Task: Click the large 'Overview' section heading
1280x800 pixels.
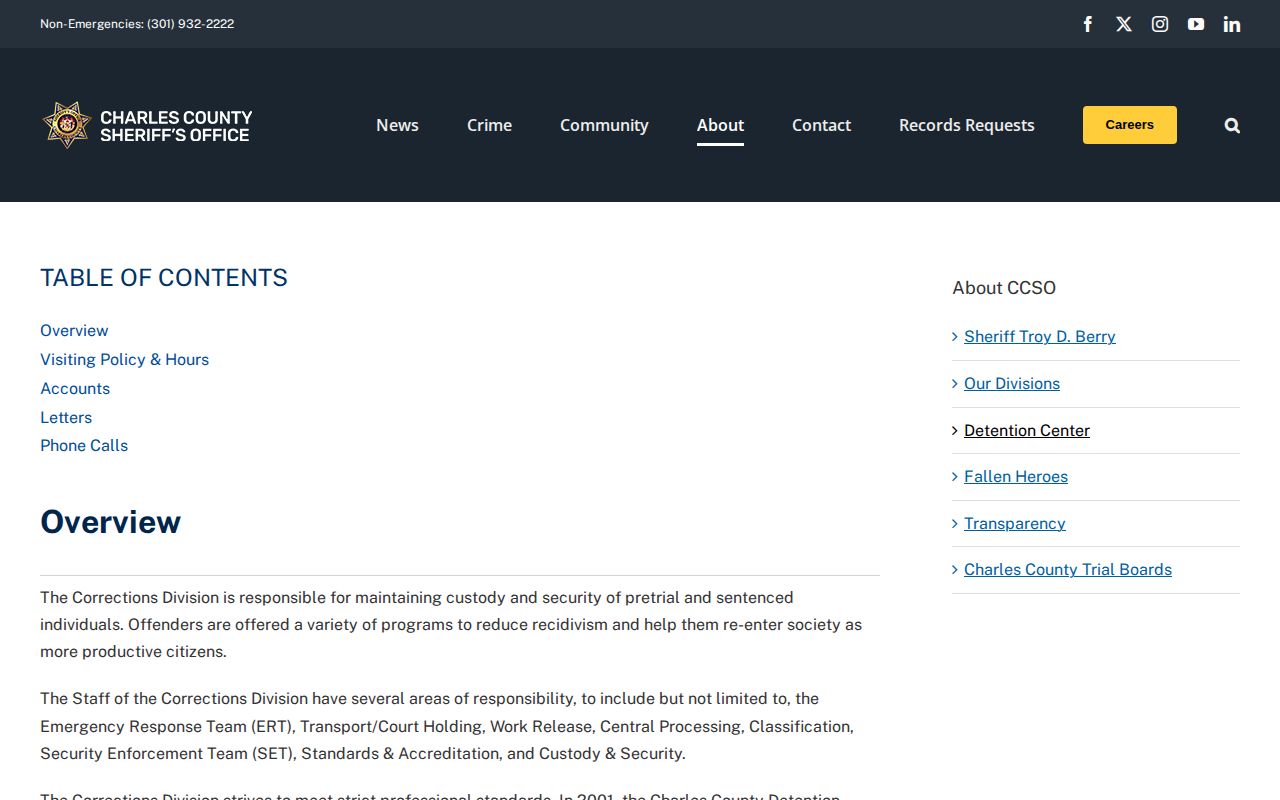Action: 110,522
